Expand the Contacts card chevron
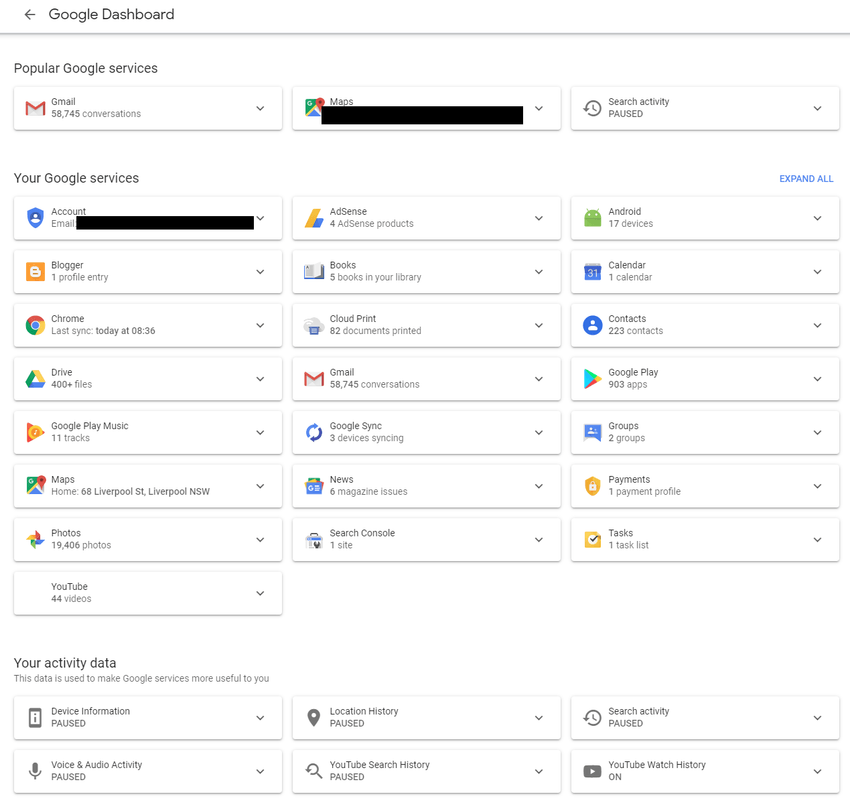Viewport: 850px width, 802px height. click(x=817, y=325)
